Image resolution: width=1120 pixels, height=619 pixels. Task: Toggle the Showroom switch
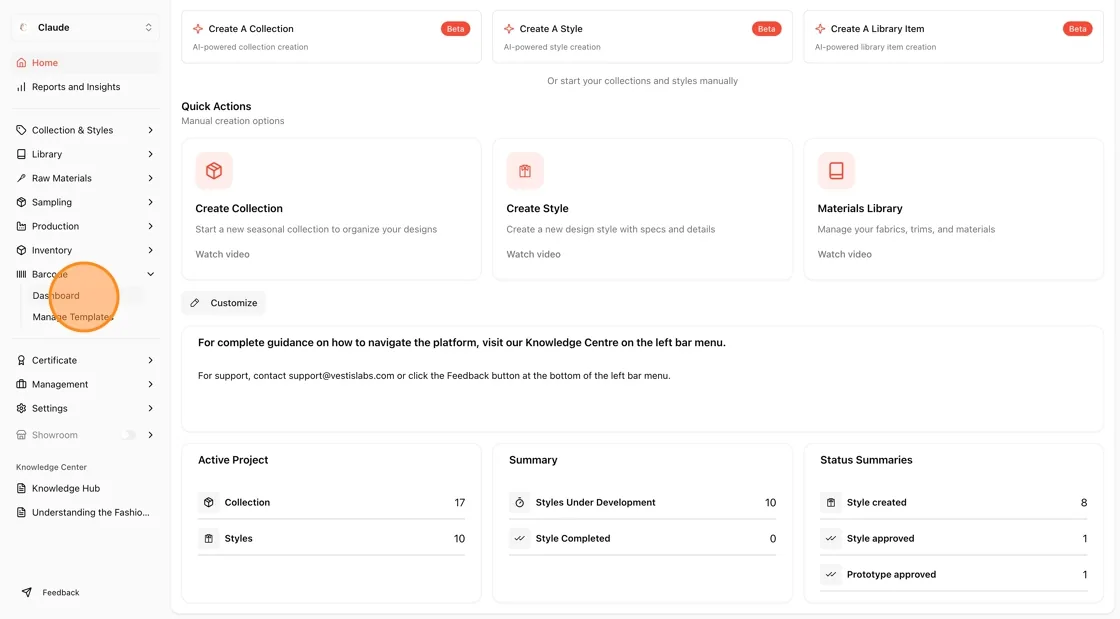[x=128, y=435]
